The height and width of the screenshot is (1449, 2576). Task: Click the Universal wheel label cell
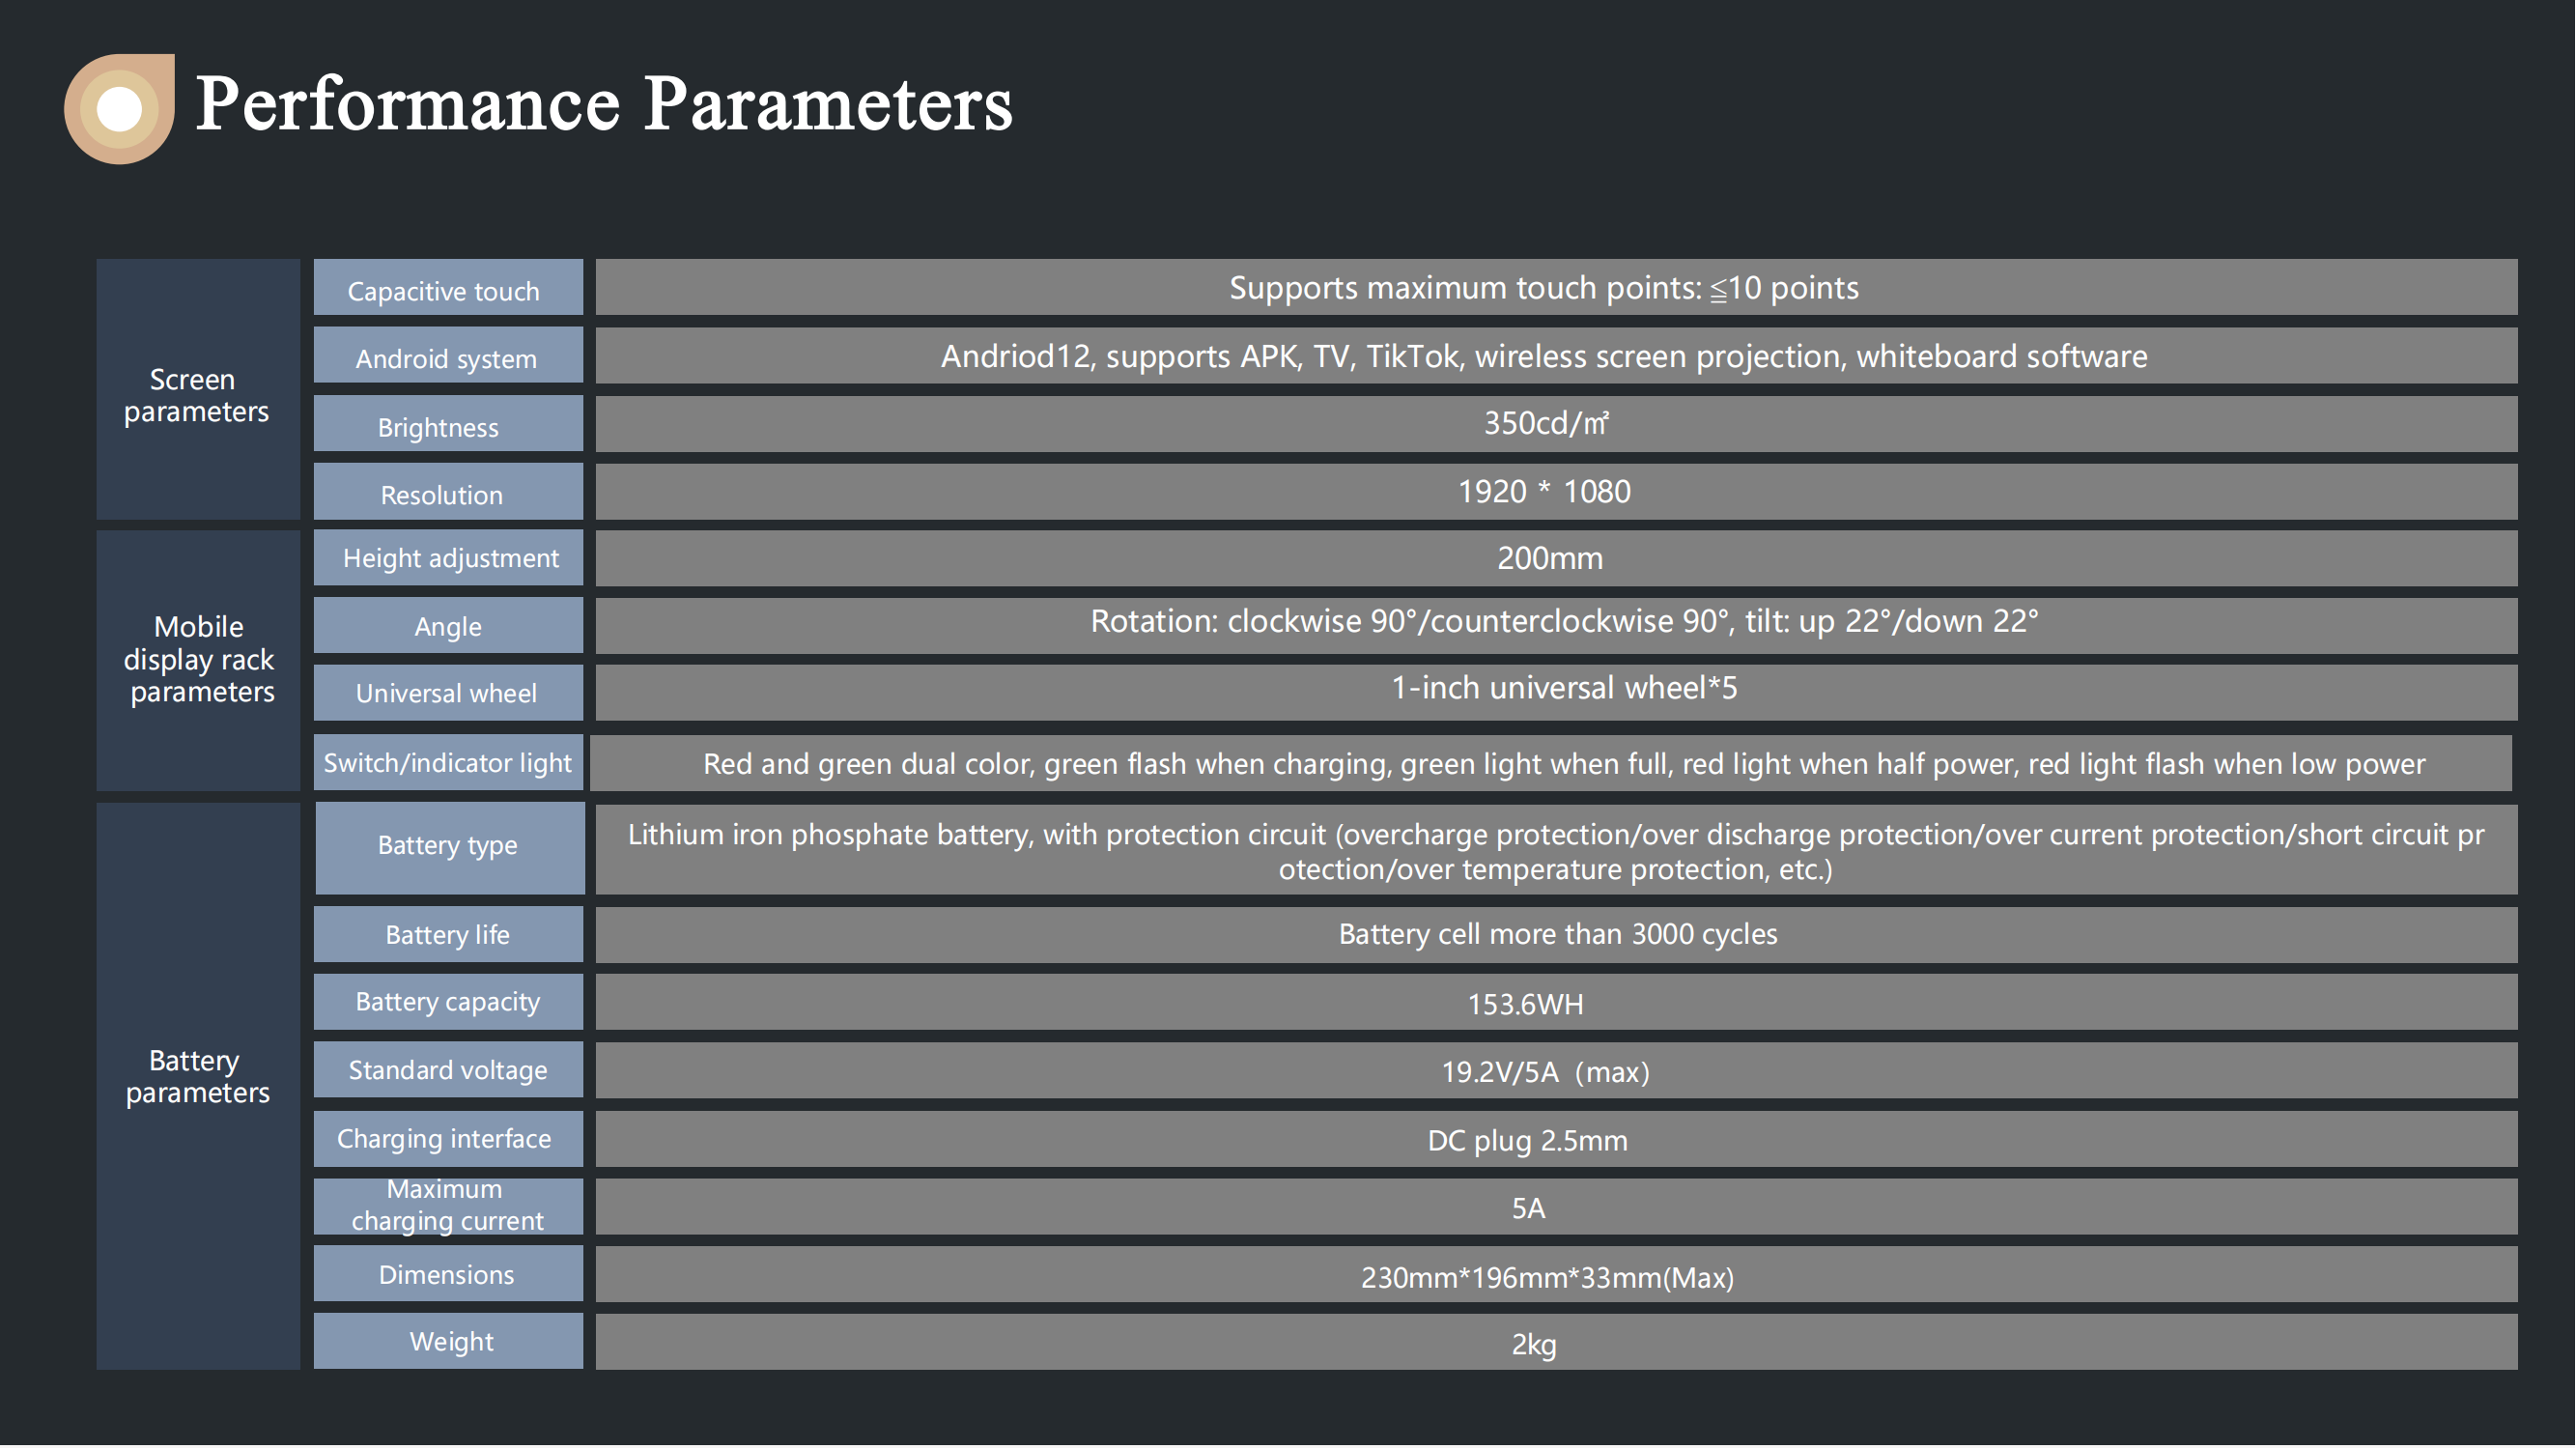[447, 693]
